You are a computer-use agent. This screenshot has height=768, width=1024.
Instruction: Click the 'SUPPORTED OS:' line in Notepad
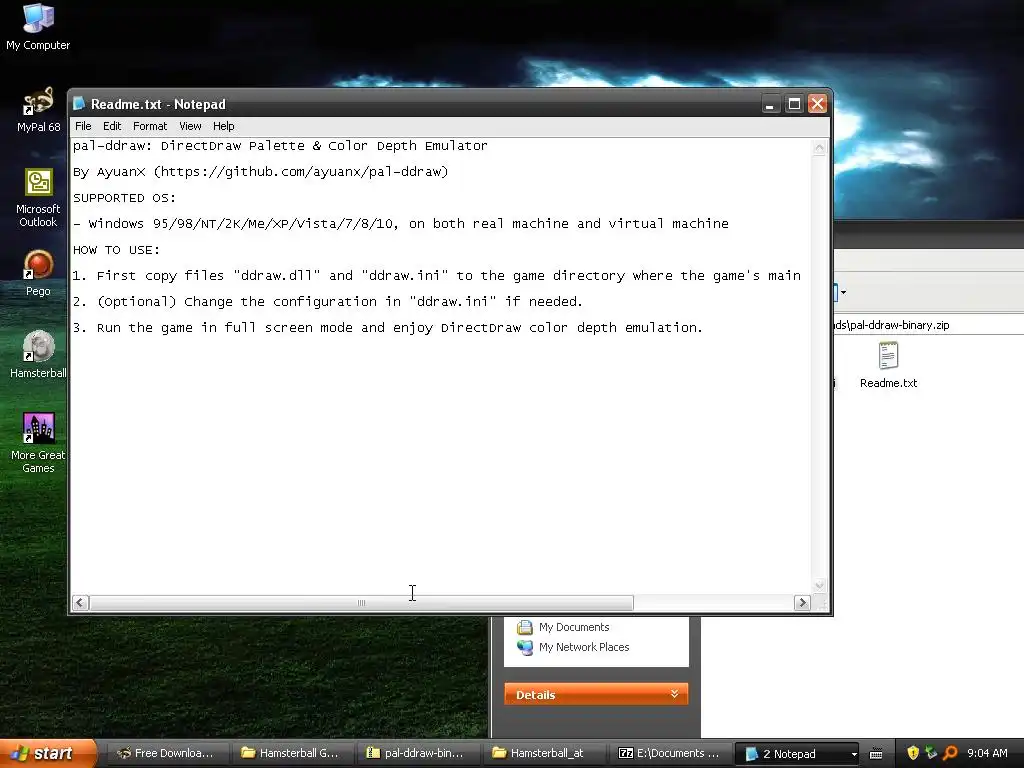tap(124, 197)
